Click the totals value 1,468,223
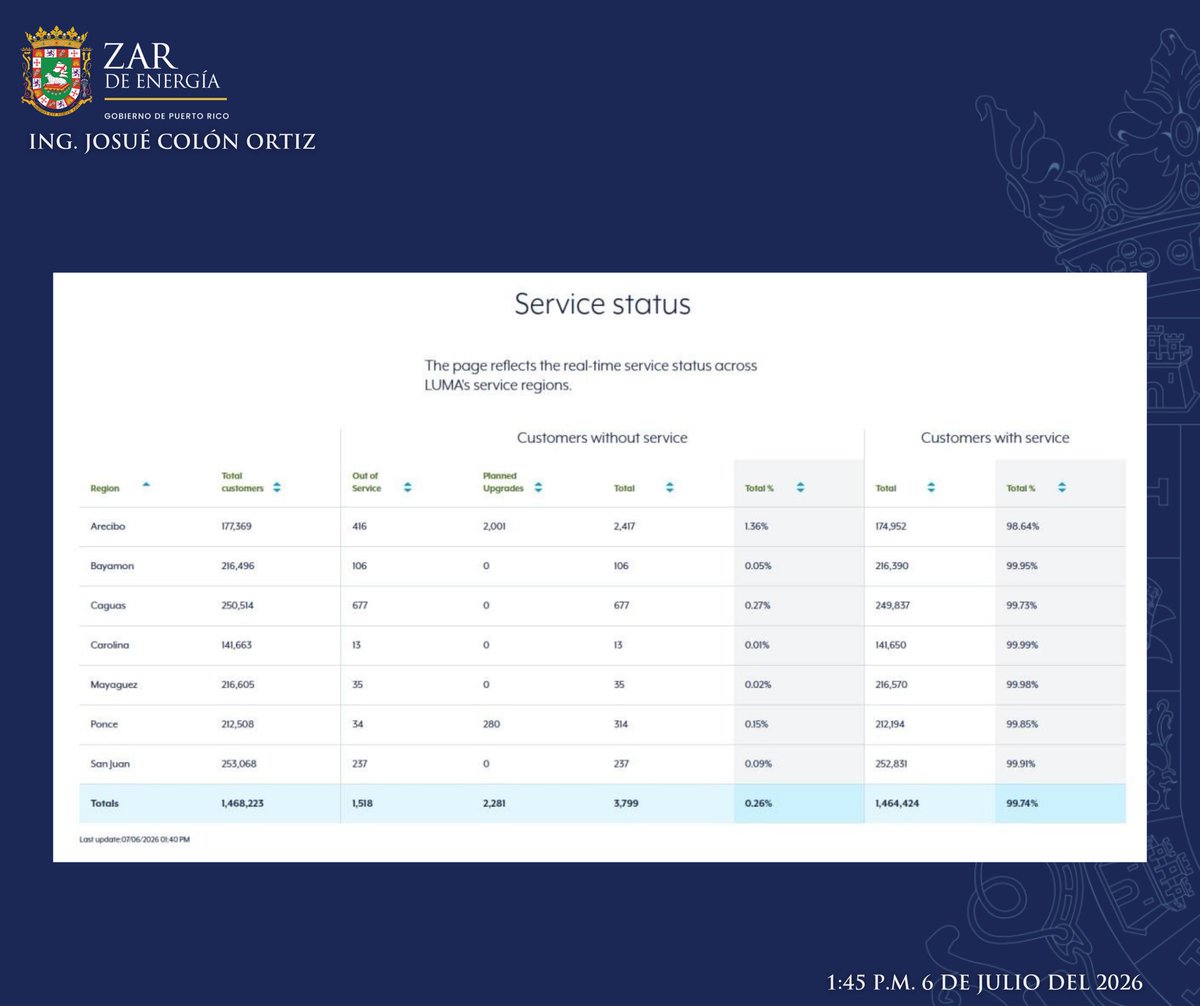Viewport: 1200px width, 1006px height. point(242,803)
